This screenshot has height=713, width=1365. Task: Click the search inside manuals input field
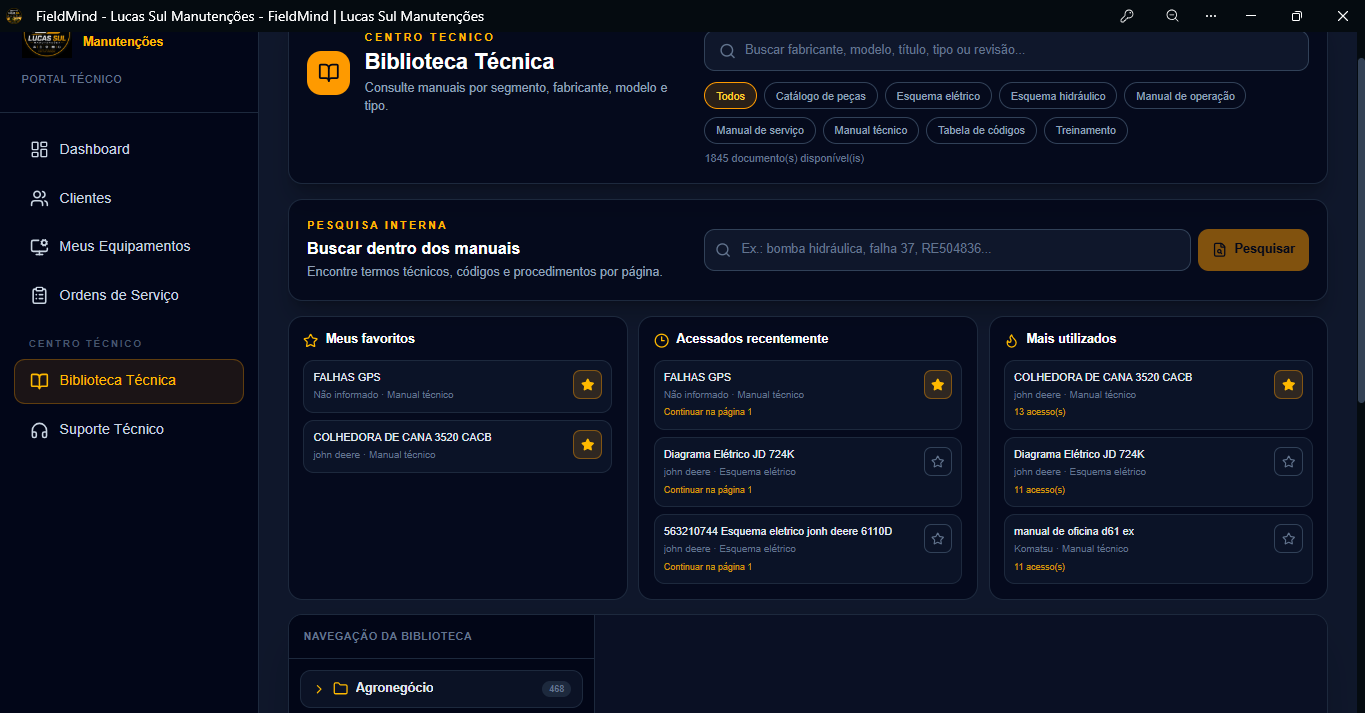coord(947,250)
